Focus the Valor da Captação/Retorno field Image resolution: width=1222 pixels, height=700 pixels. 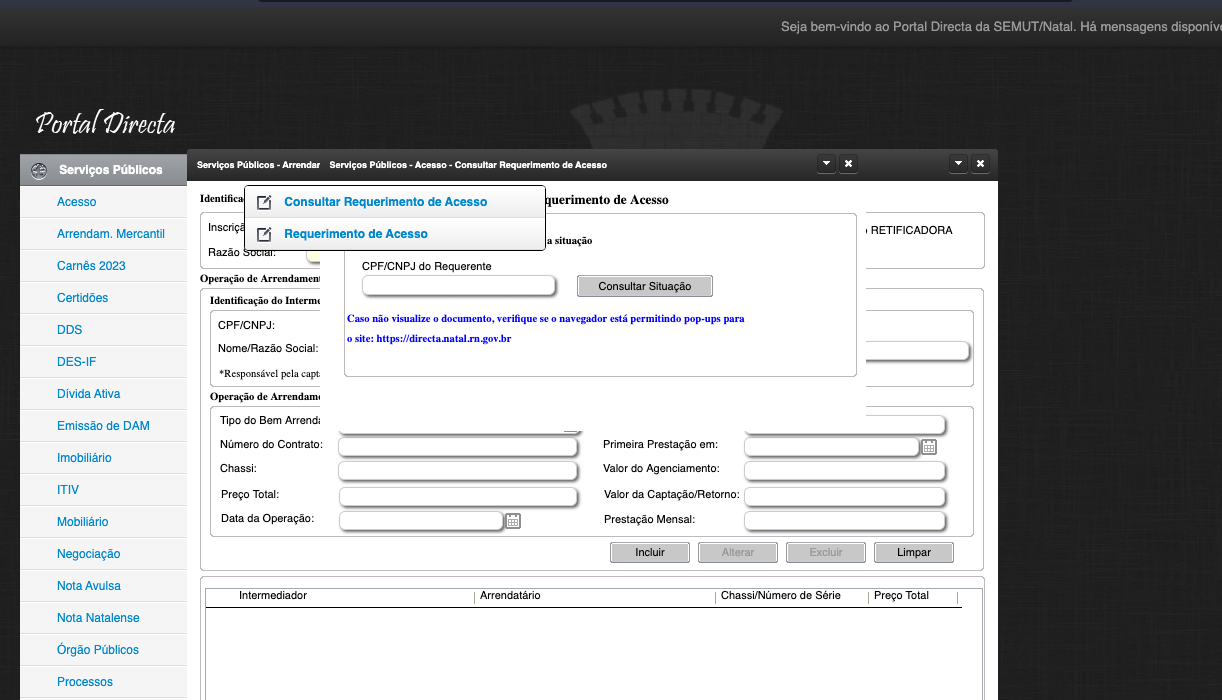tap(845, 497)
